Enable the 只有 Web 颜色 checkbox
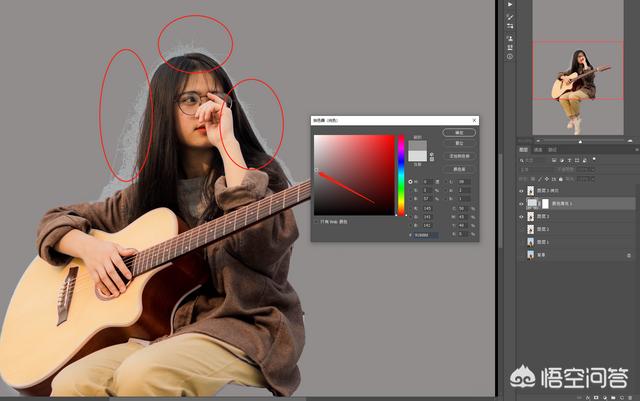This screenshot has height=401, width=640. point(316,222)
